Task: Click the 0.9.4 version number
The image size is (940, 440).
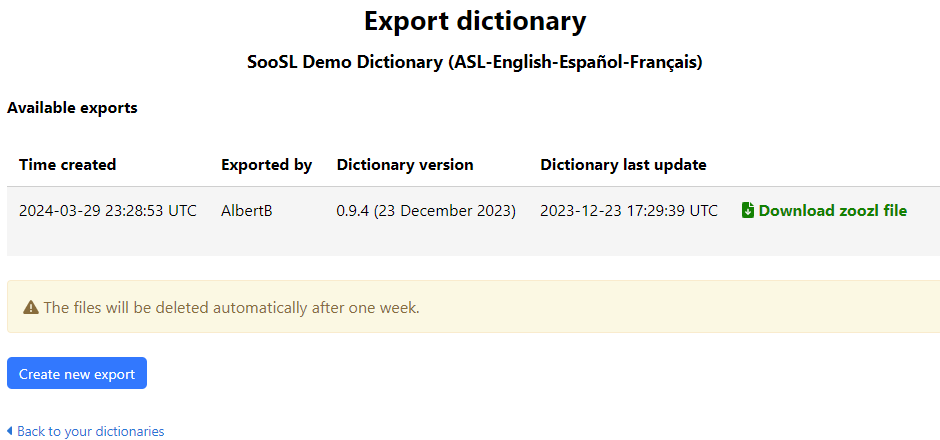Action: [x=356, y=211]
